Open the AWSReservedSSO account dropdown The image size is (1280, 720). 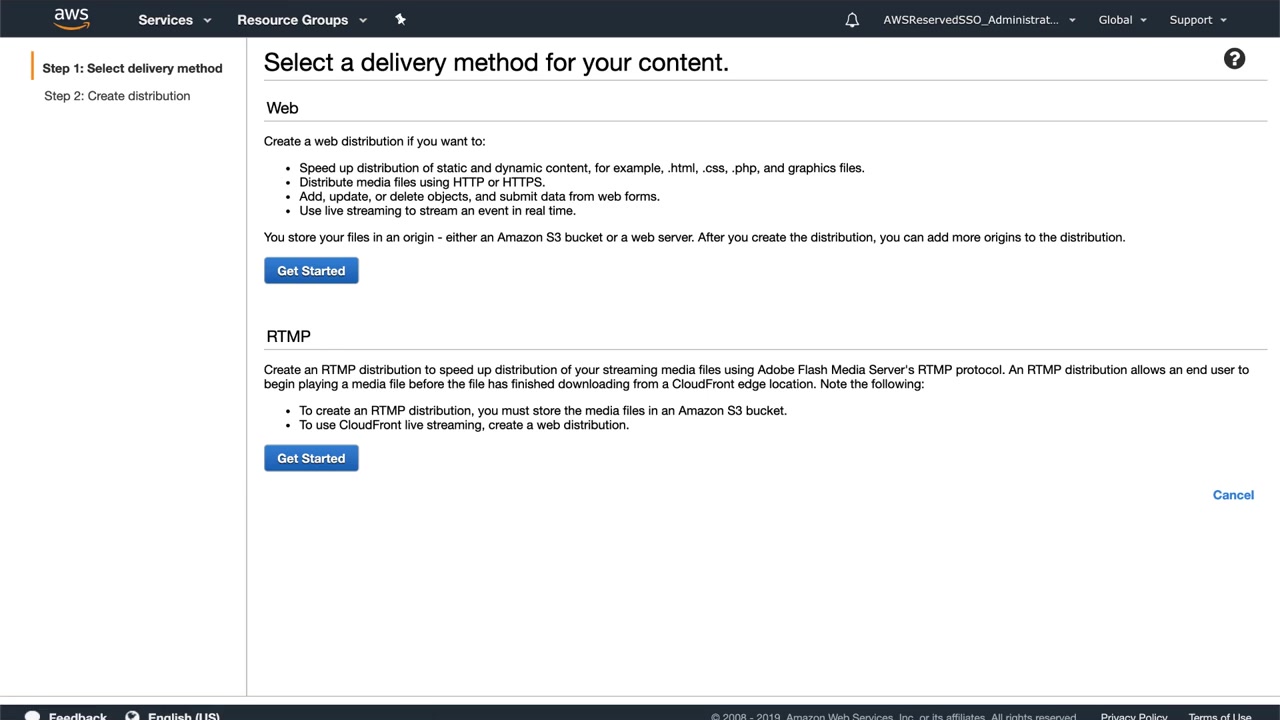tap(979, 20)
